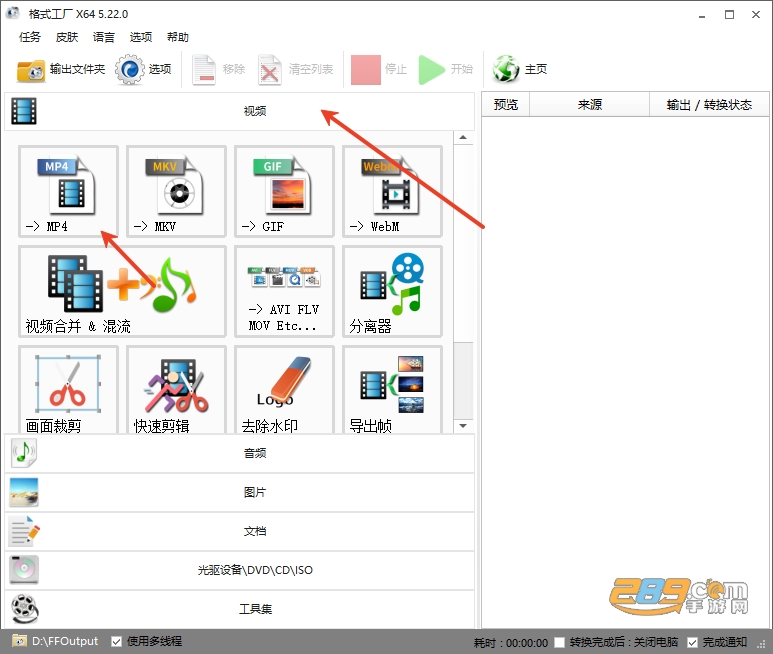Click the video list scrollbar down arrow
Image resolution: width=773 pixels, height=654 pixels.
(x=463, y=426)
